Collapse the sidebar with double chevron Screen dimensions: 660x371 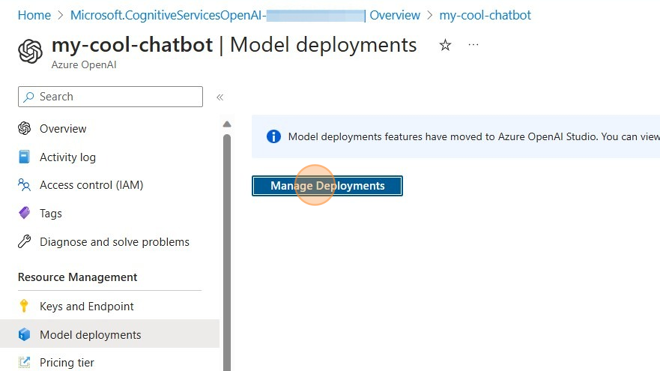220,97
